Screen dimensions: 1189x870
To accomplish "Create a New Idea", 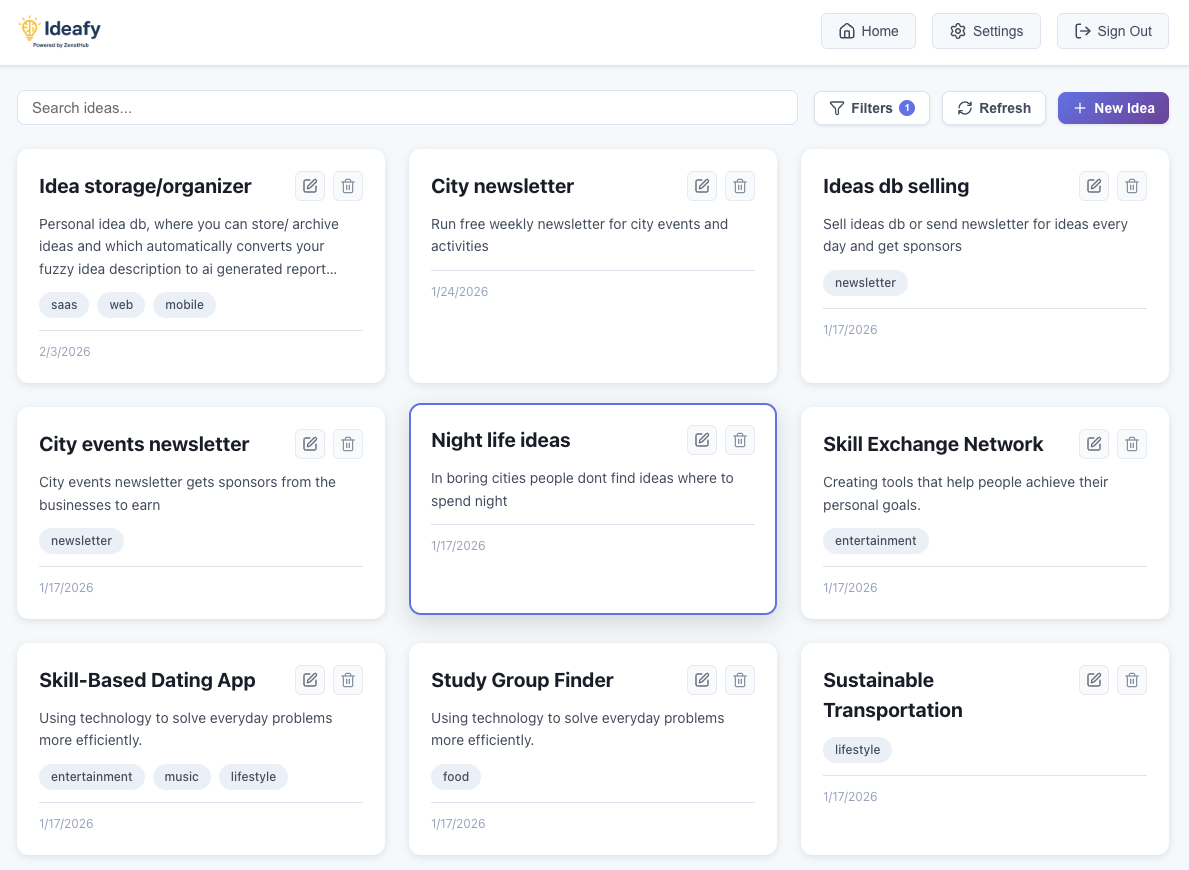I will pos(1113,108).
